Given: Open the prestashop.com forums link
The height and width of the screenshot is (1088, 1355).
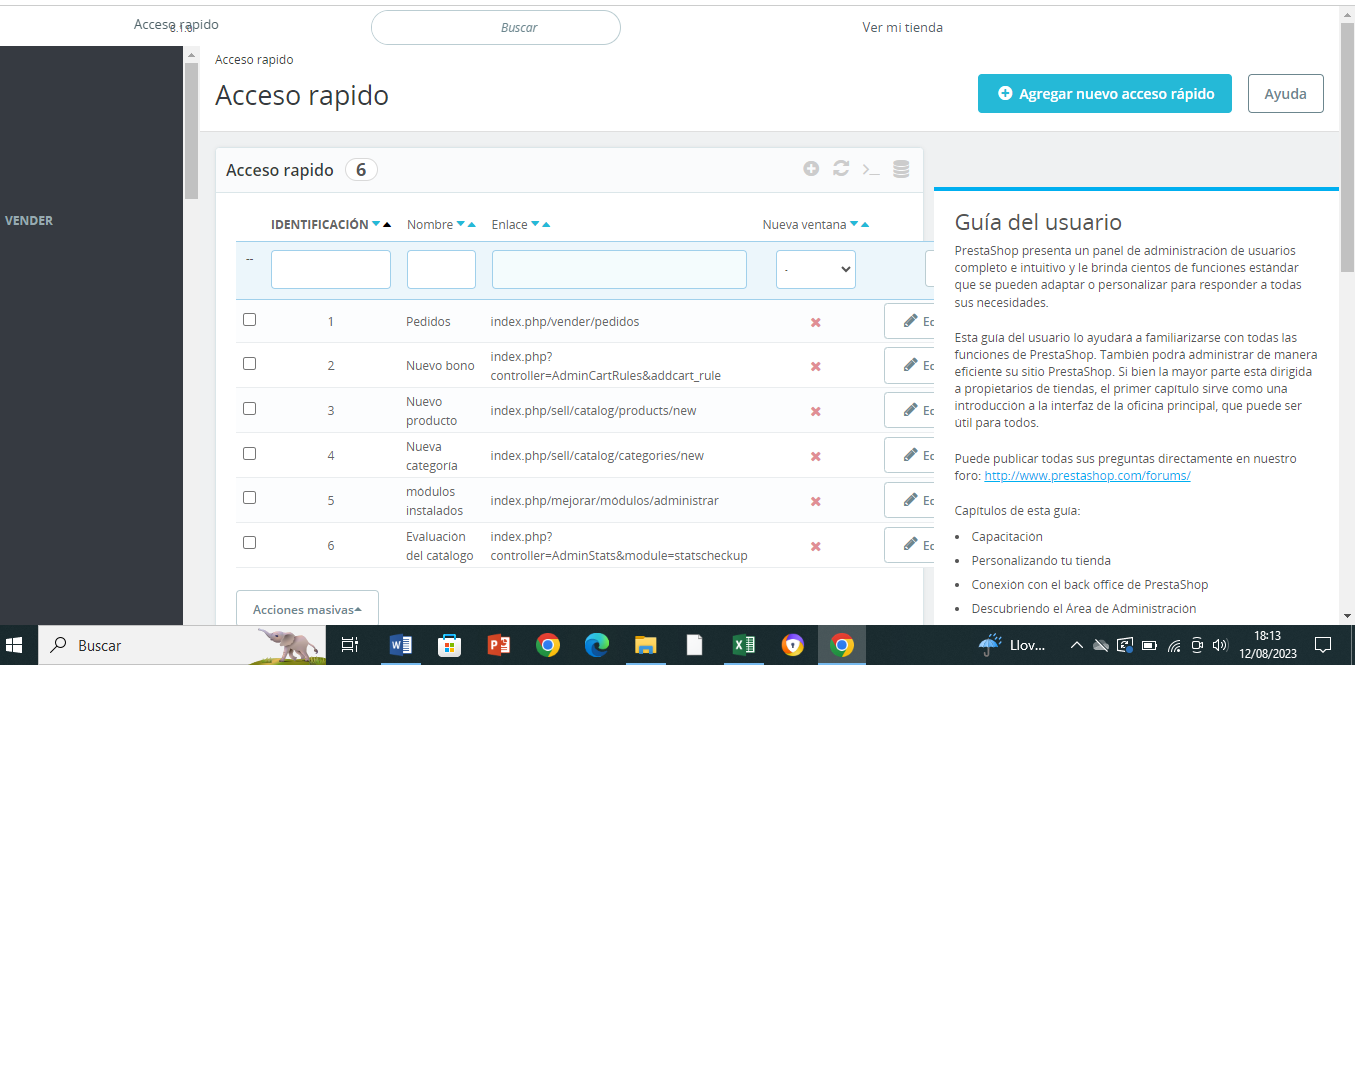Looking at the screenshot, I should coord(1087,476).
